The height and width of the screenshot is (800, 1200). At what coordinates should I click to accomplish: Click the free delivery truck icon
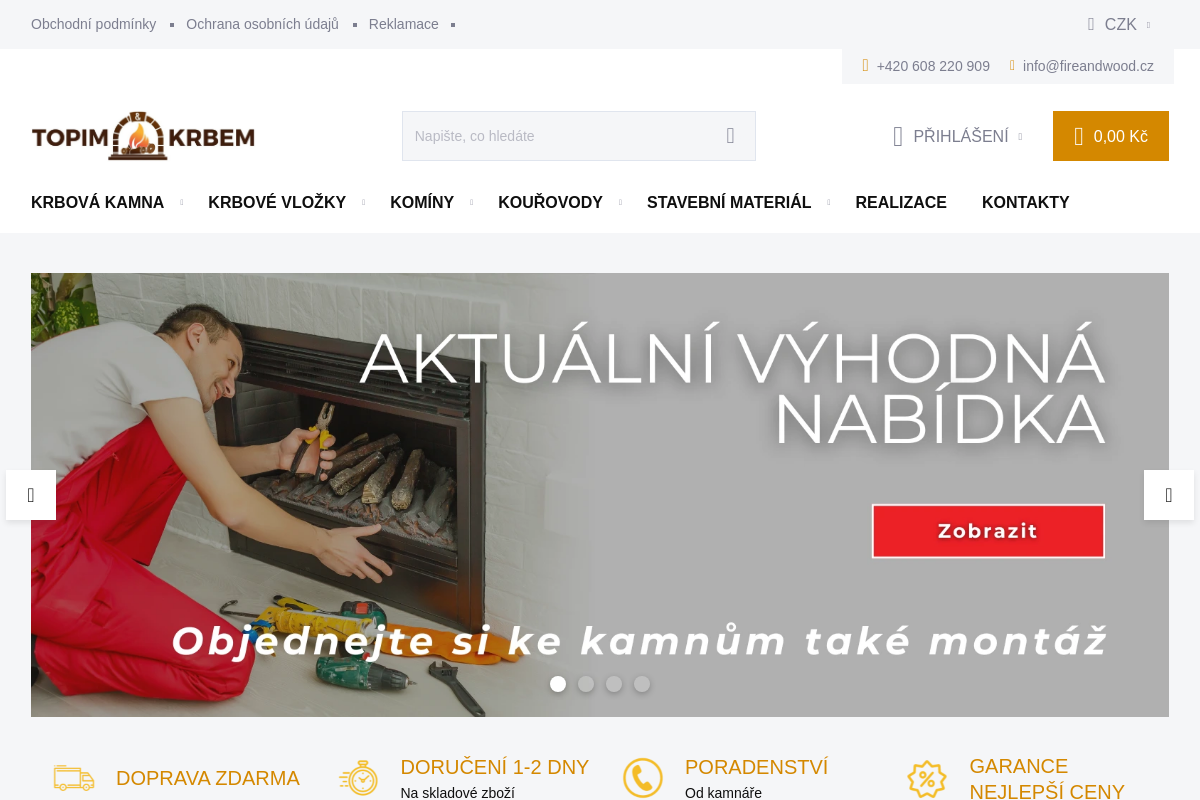(74, 778)
